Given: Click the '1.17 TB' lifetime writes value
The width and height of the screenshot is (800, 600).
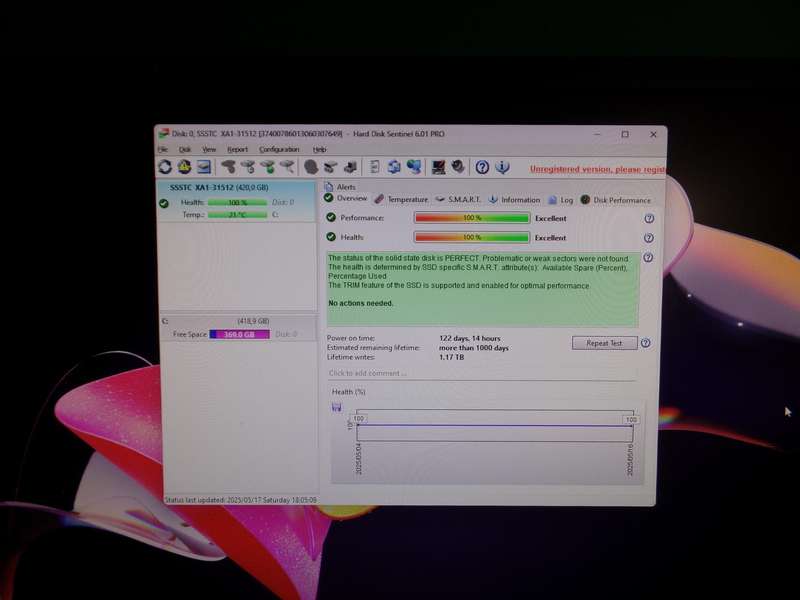Looking at the screenshot, I should point(452,357).
